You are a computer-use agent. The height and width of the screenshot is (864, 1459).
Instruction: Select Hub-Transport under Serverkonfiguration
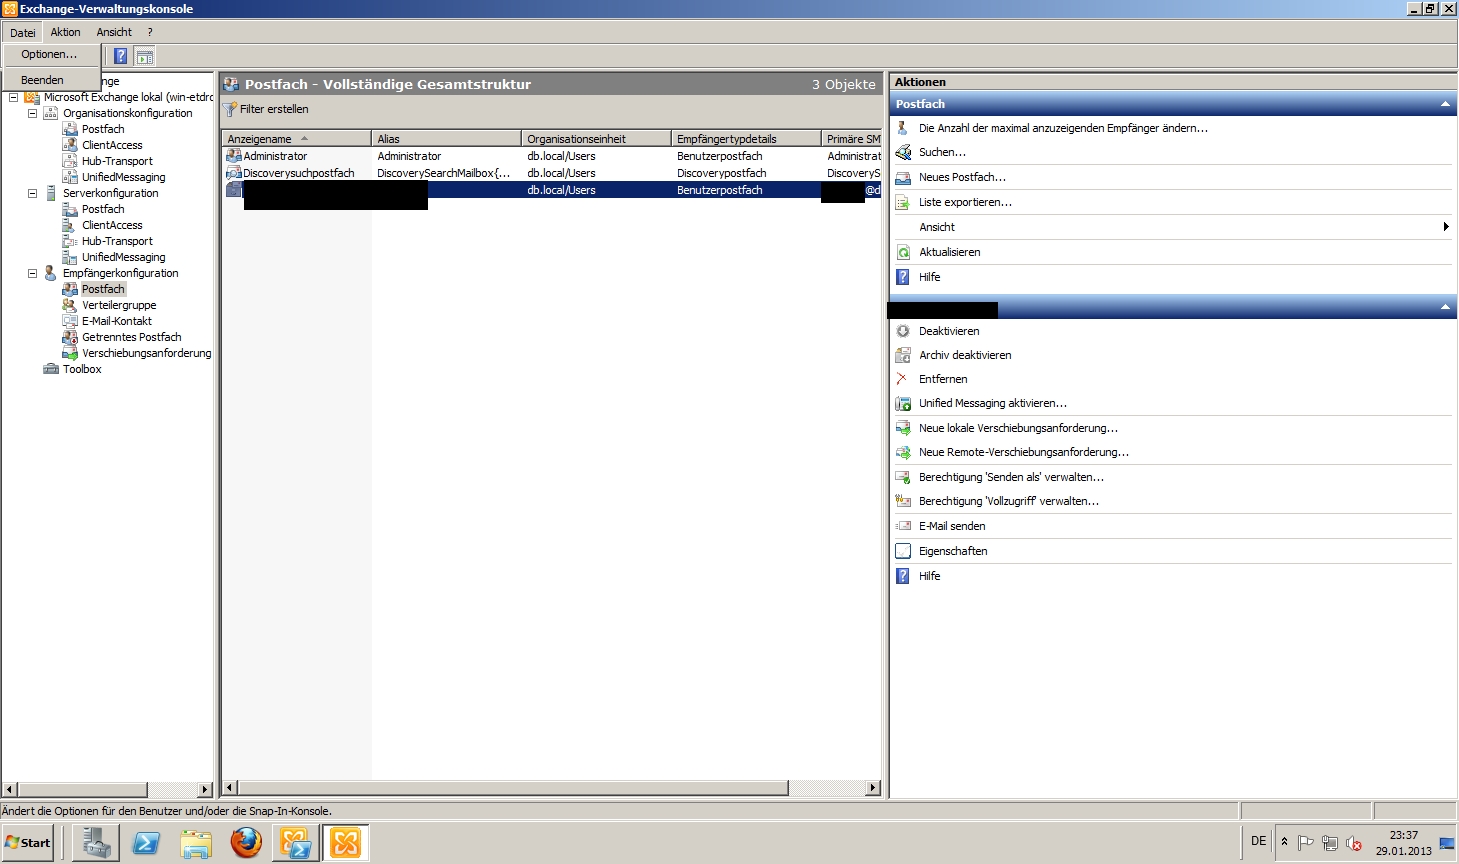(117, 241)
